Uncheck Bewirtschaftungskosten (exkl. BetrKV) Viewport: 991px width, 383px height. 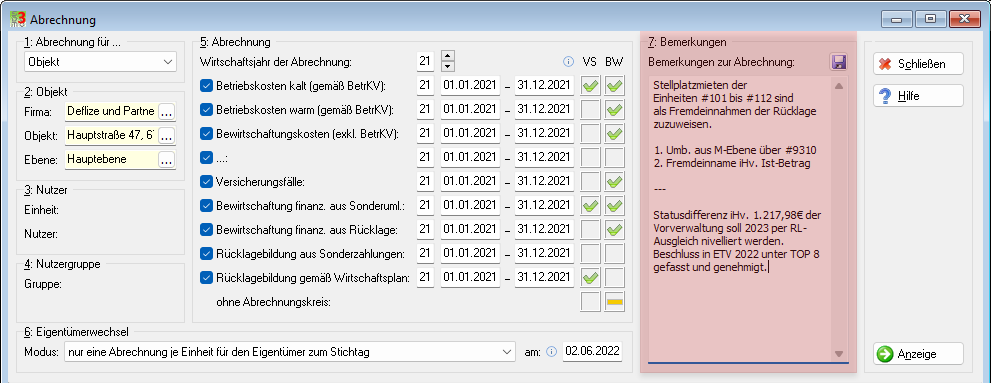pos(206,133)
